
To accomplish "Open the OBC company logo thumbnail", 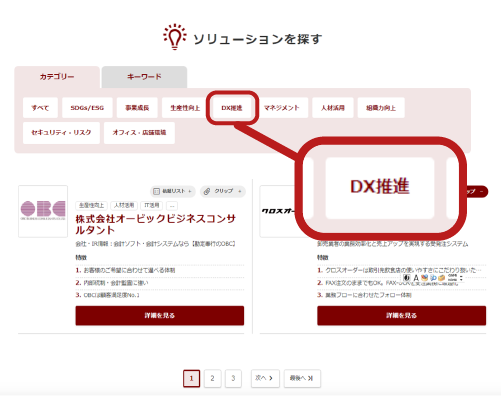I will 43,211.
